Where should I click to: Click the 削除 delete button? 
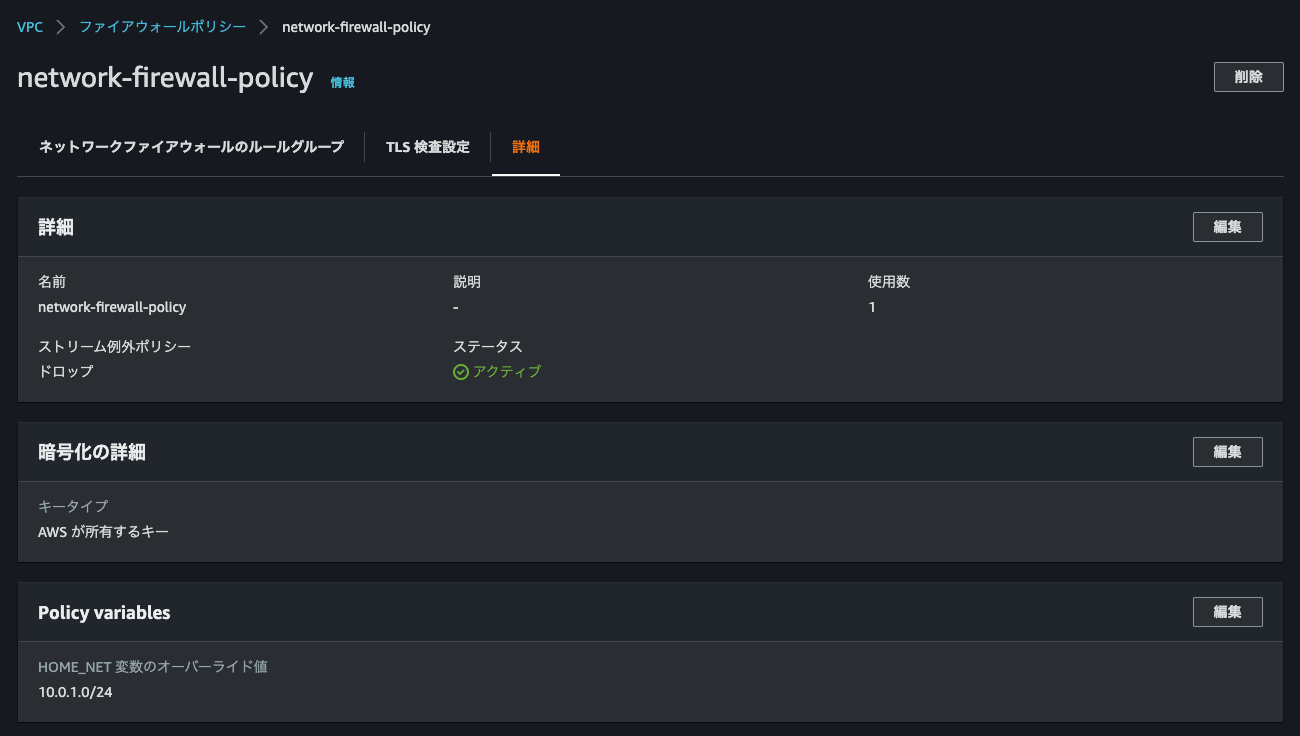pyautogui.click(x=1248, y=77)
